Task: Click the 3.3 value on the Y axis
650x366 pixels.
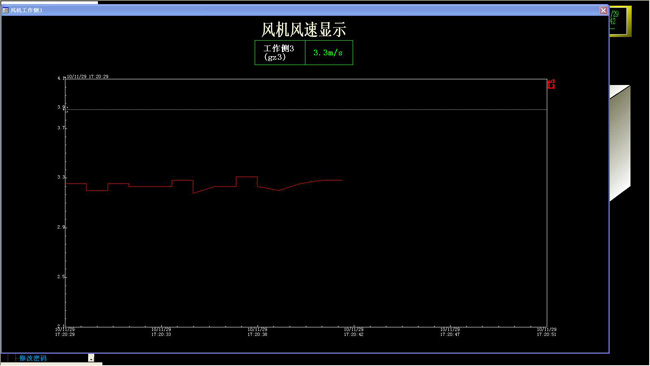Action: click(x=61, y=177)
